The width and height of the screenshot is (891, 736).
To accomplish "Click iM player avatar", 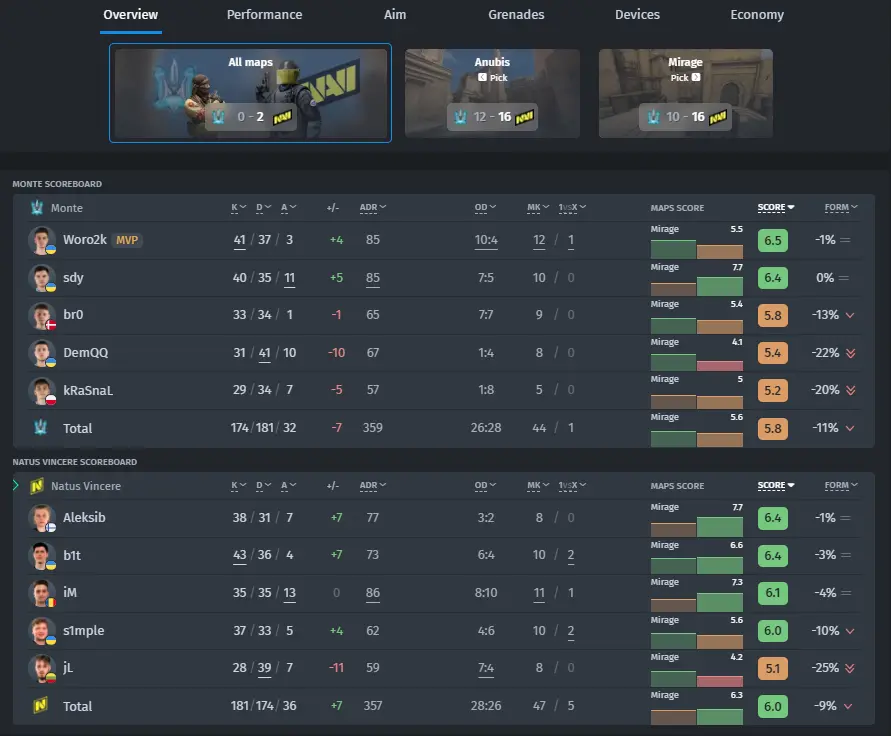I will coord(41,593).
